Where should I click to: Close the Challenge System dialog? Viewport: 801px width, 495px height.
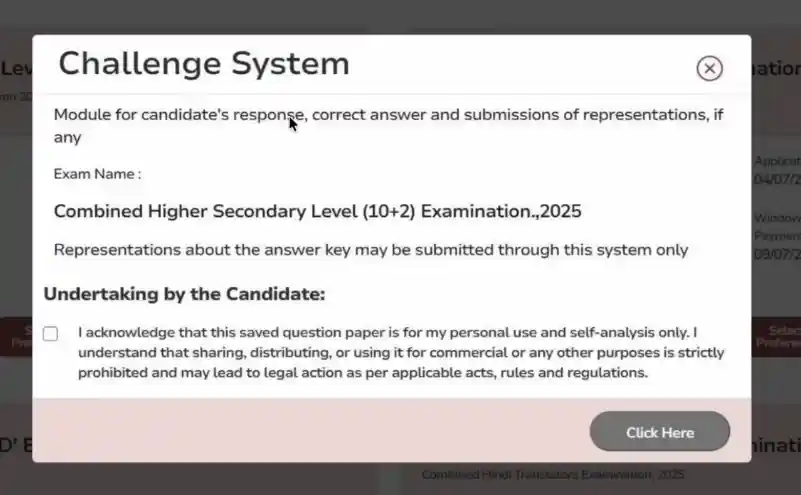[709, 68]
